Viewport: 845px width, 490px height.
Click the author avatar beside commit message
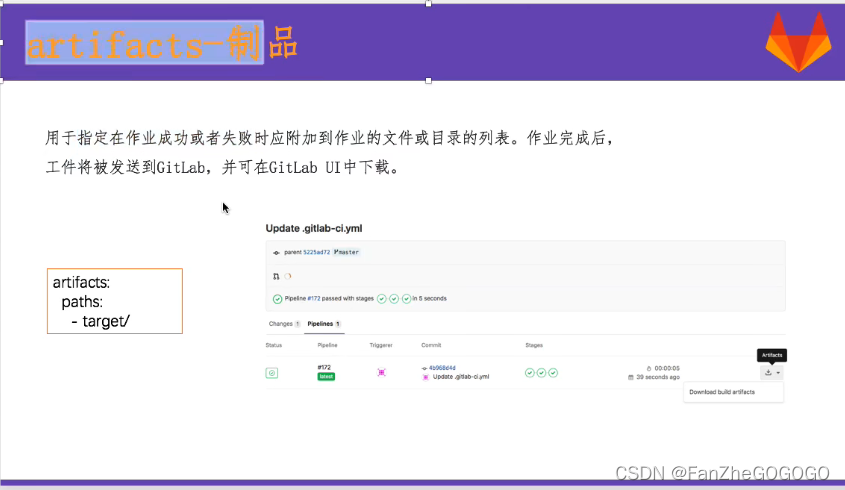(x=425, y=377)
